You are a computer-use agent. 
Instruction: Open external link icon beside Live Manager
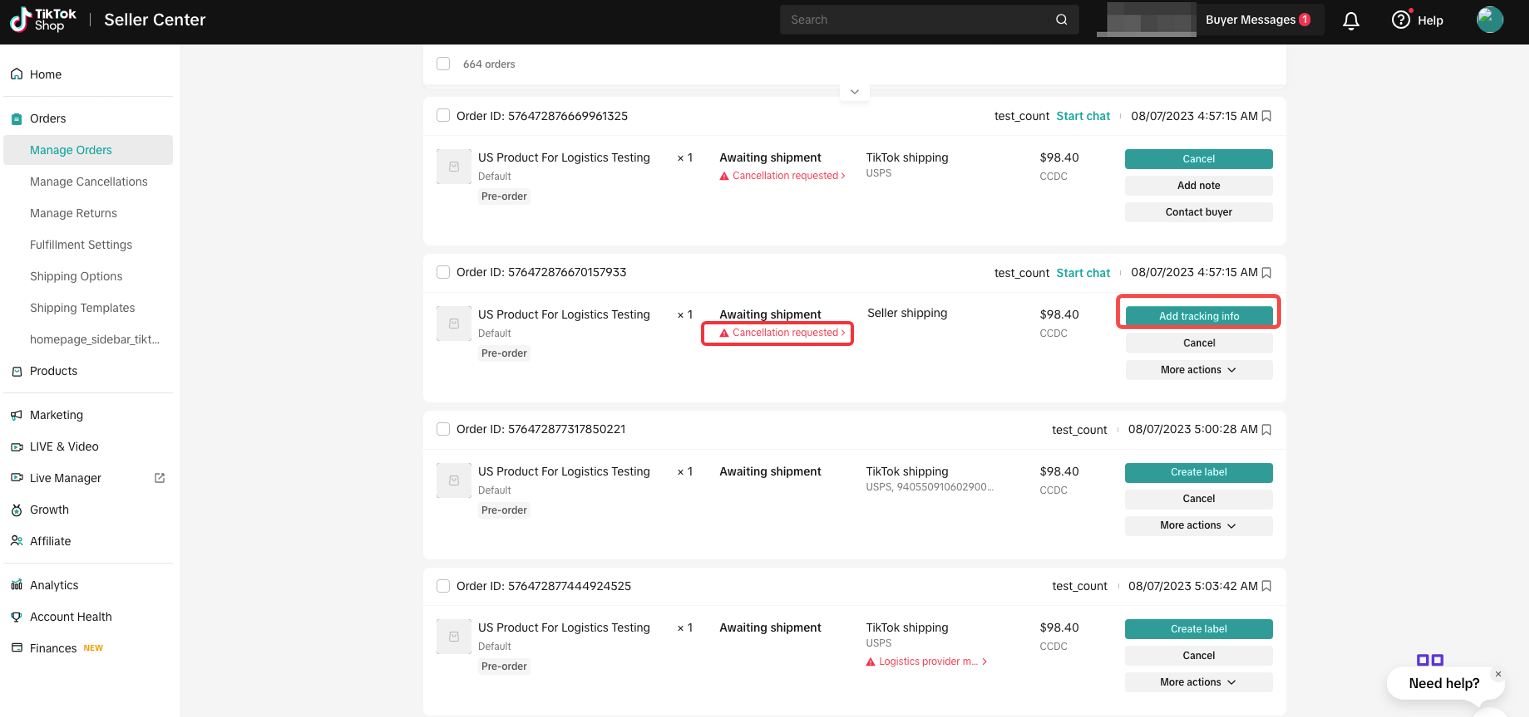[159, 478]
